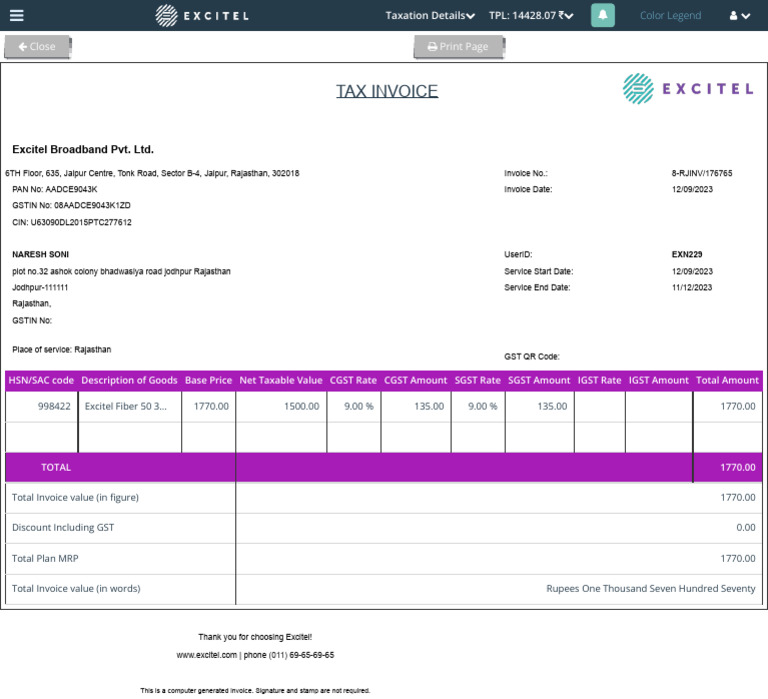Click the Total Amount column header
The height and width of the screenshot is (699, 768).
click(727, 380)
